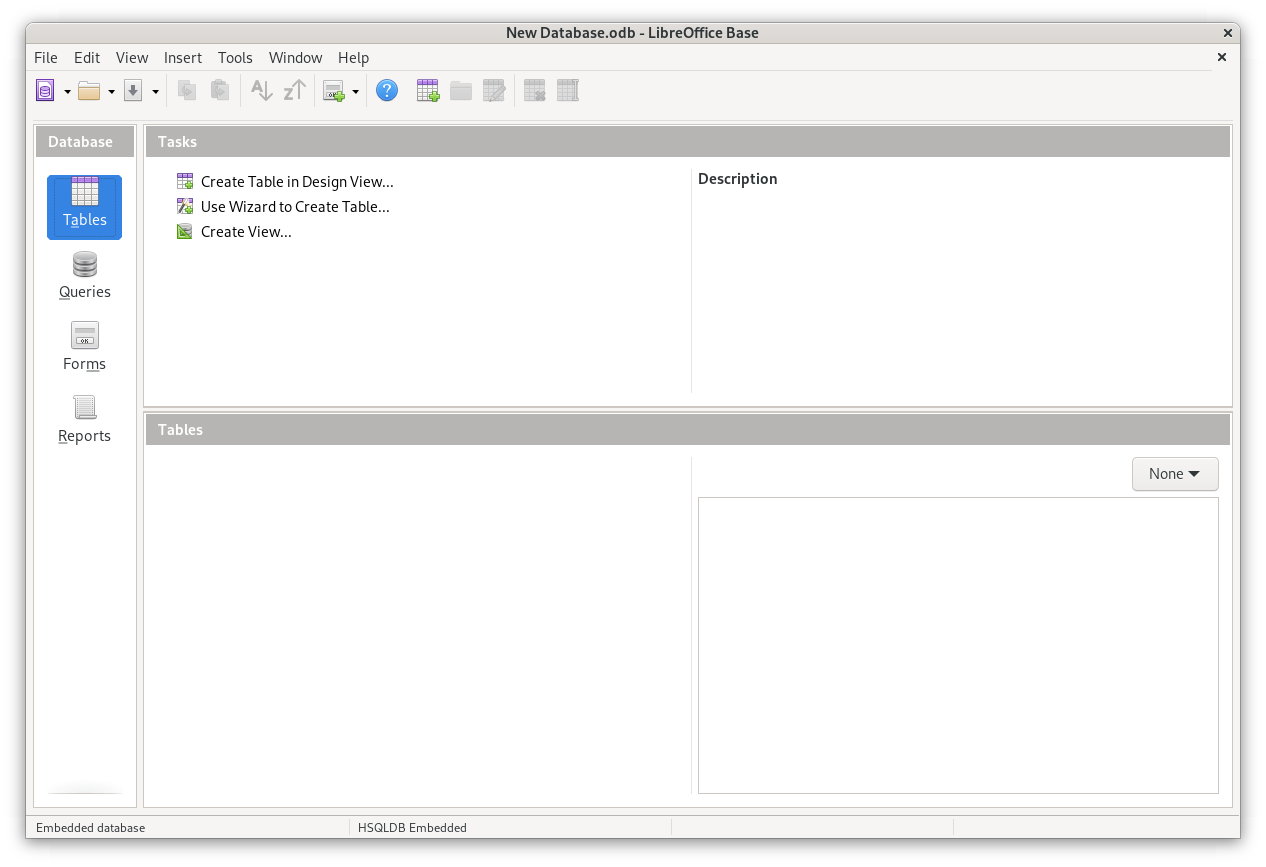Open the Insert menu
The image size is (1266, 867).
[183, 58]
